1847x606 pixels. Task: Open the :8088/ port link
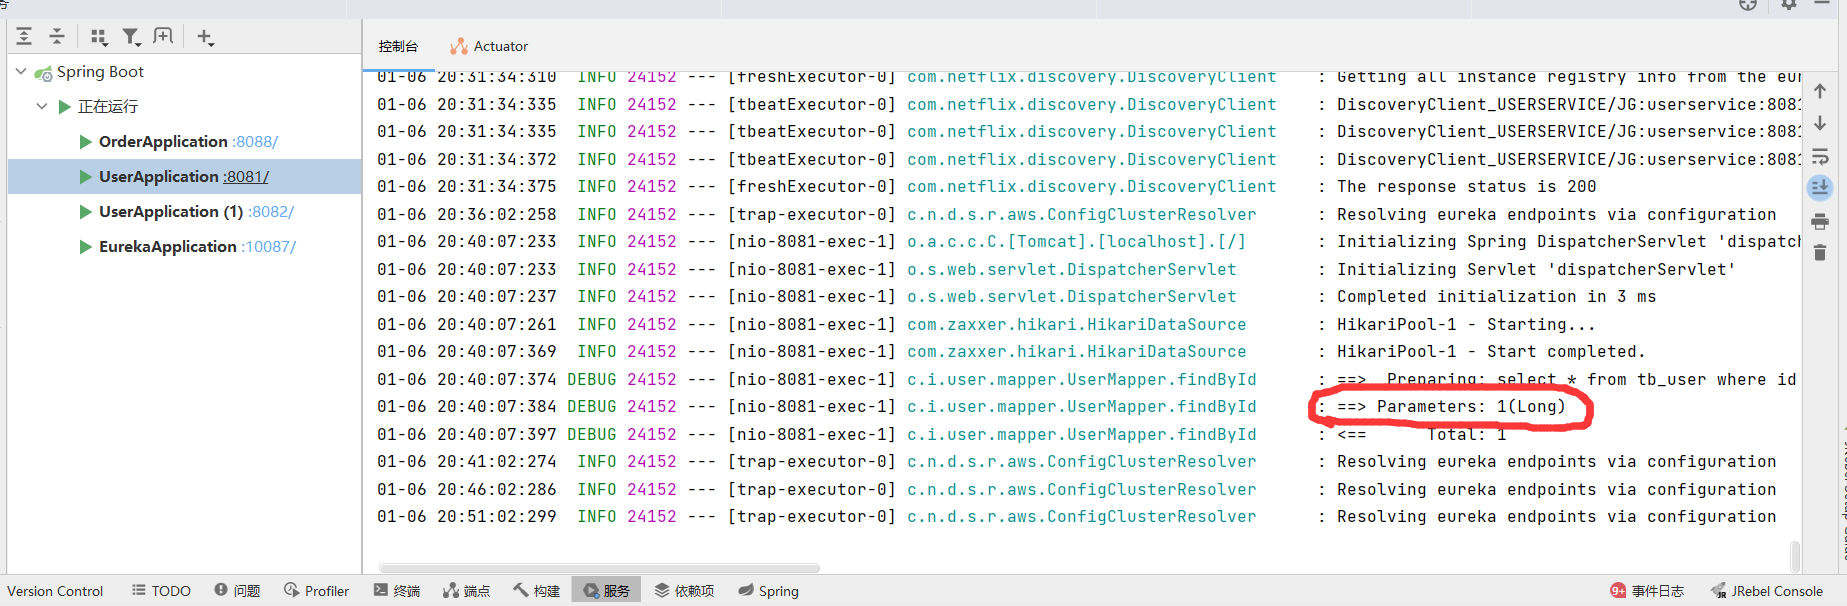[x=256, y=142]
